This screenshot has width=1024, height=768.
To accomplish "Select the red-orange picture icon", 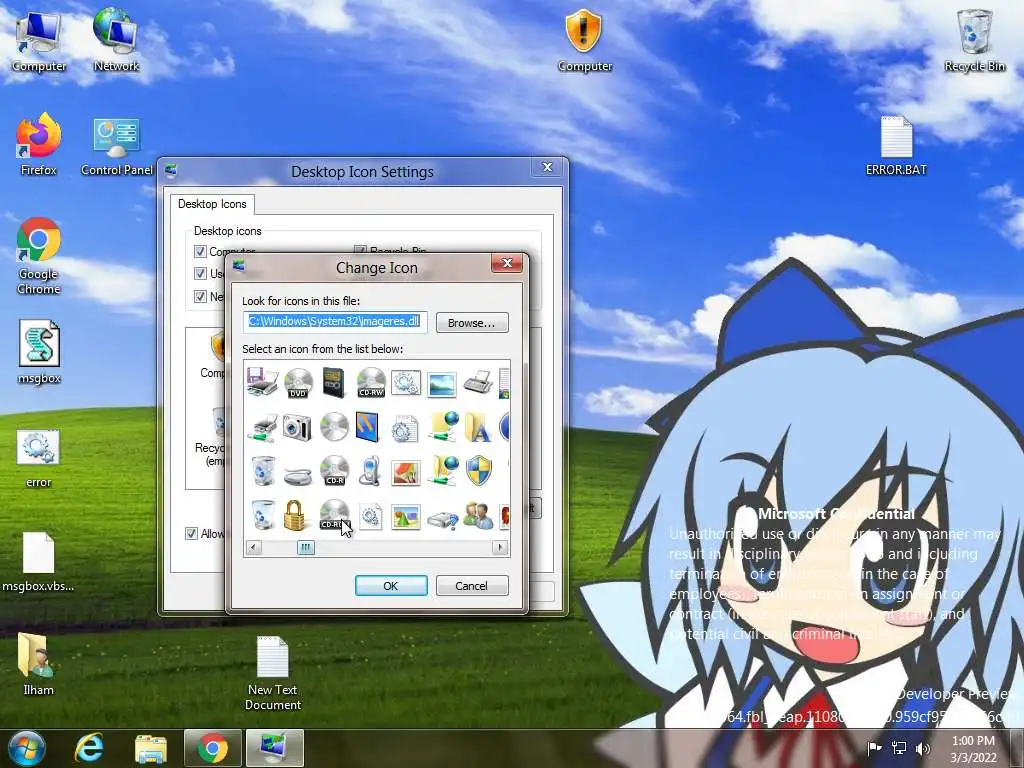I will click(x=405, y=473).
